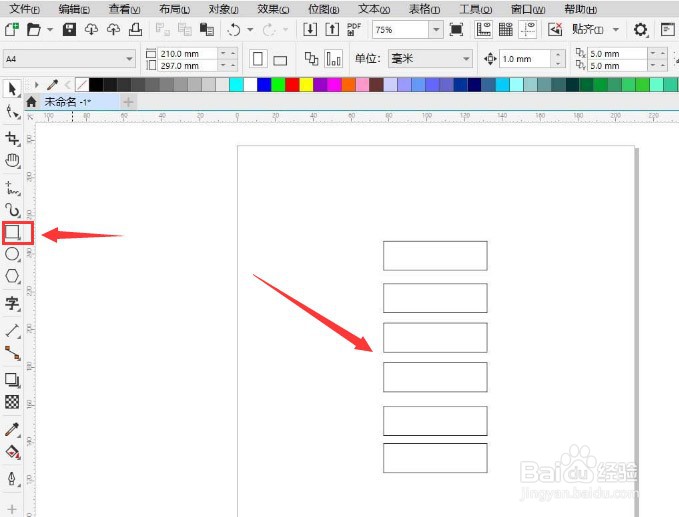Open the 查看 menu
The image size is (679, 517).
pyautogui.click(x=125, y=9)
